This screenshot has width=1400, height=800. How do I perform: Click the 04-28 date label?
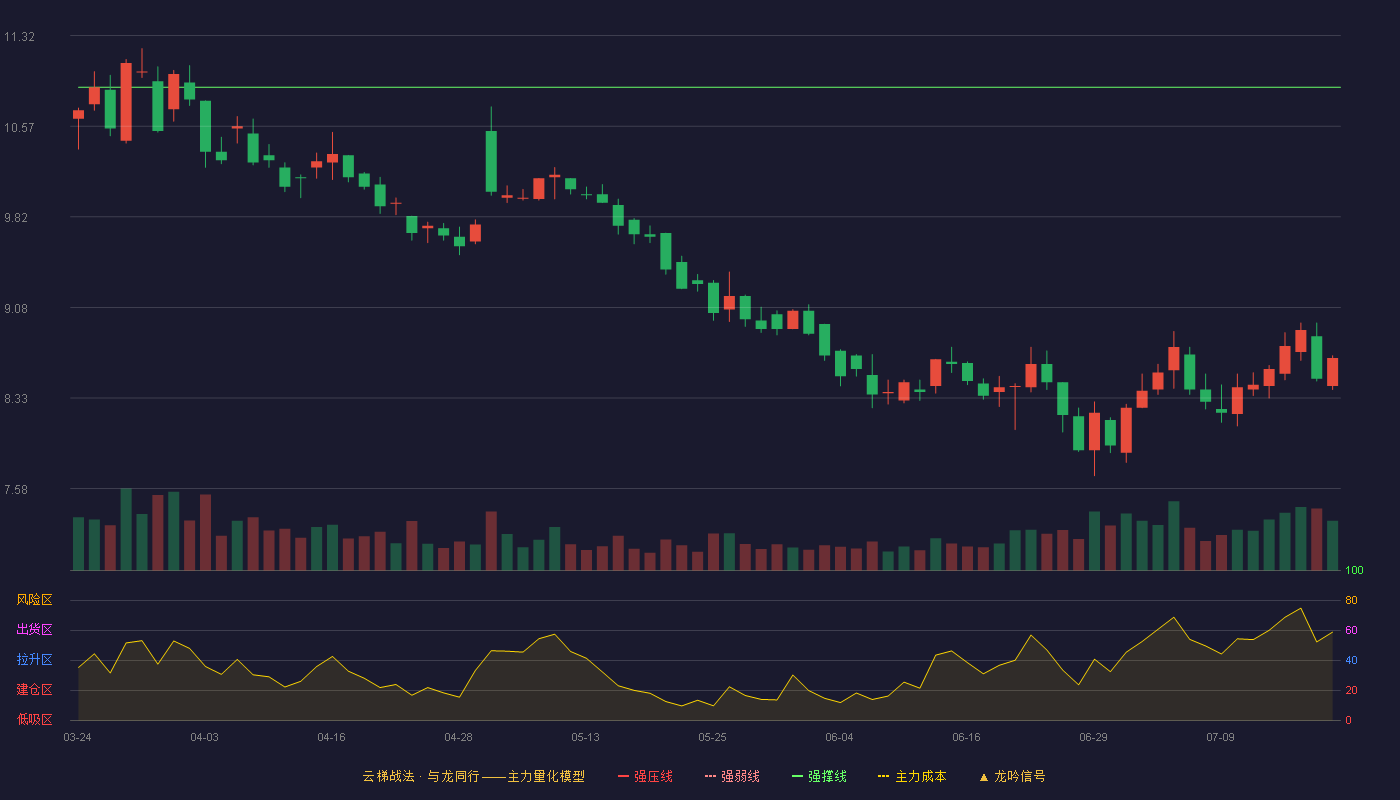tap(458, 737)
